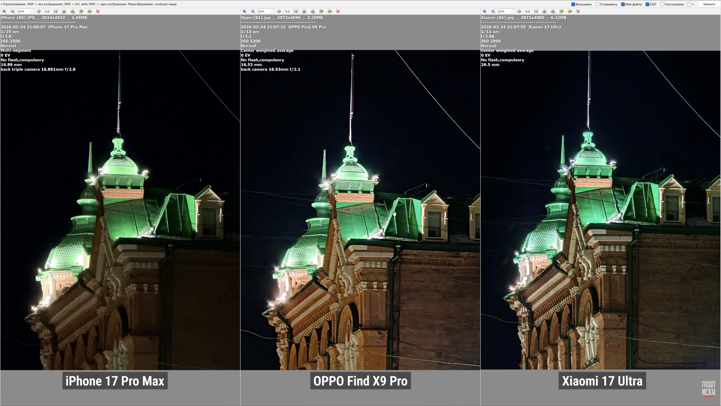Zoom out on the iPhone image panel
This screenshot has height=406, width=721.
pos(13,11)
